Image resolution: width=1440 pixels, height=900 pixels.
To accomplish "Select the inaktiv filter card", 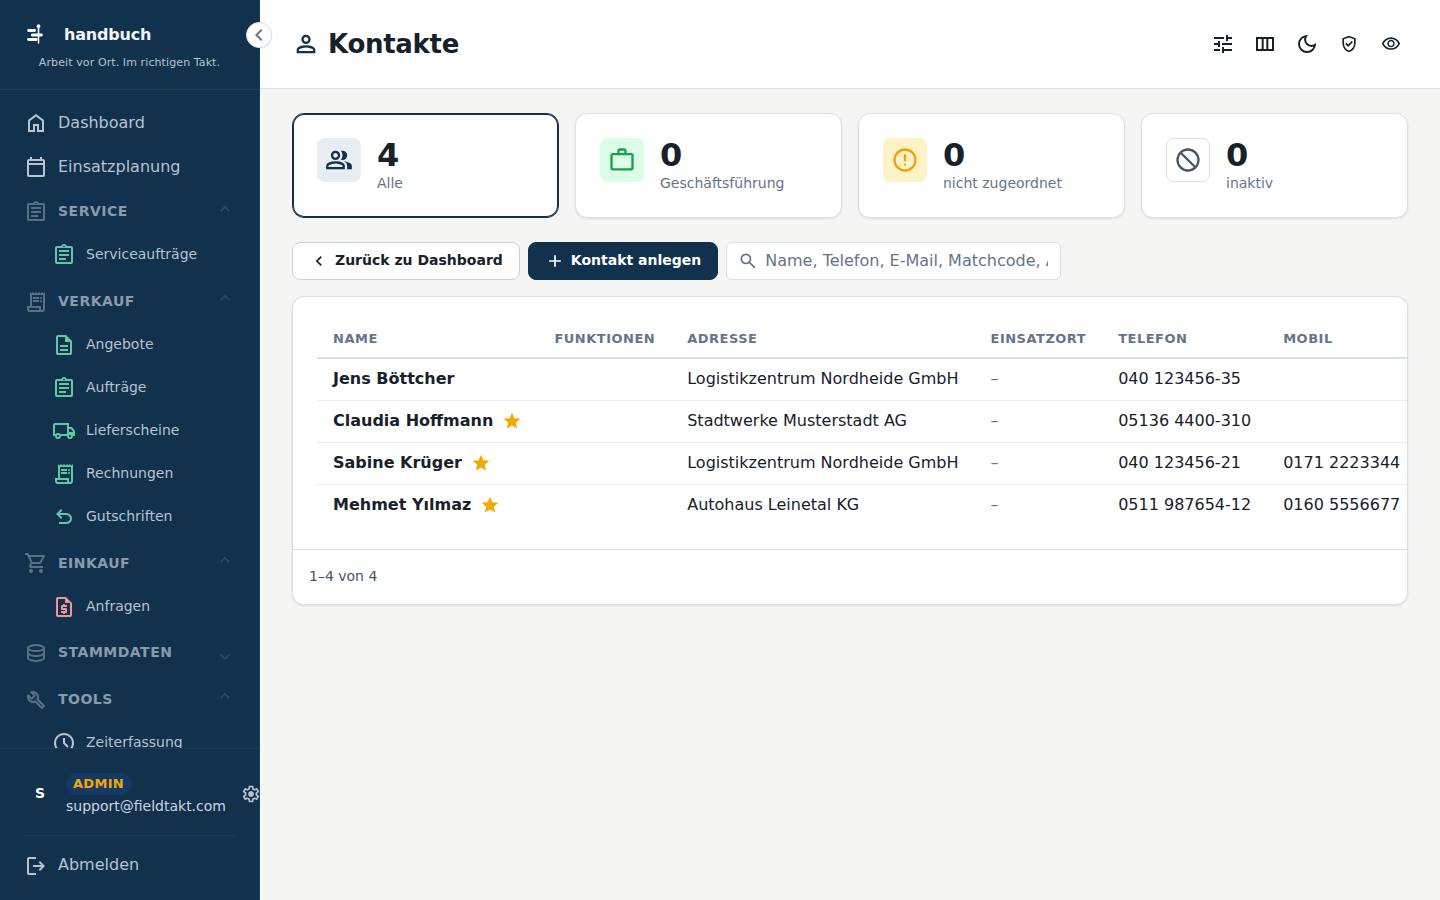I will (1274, 165).
